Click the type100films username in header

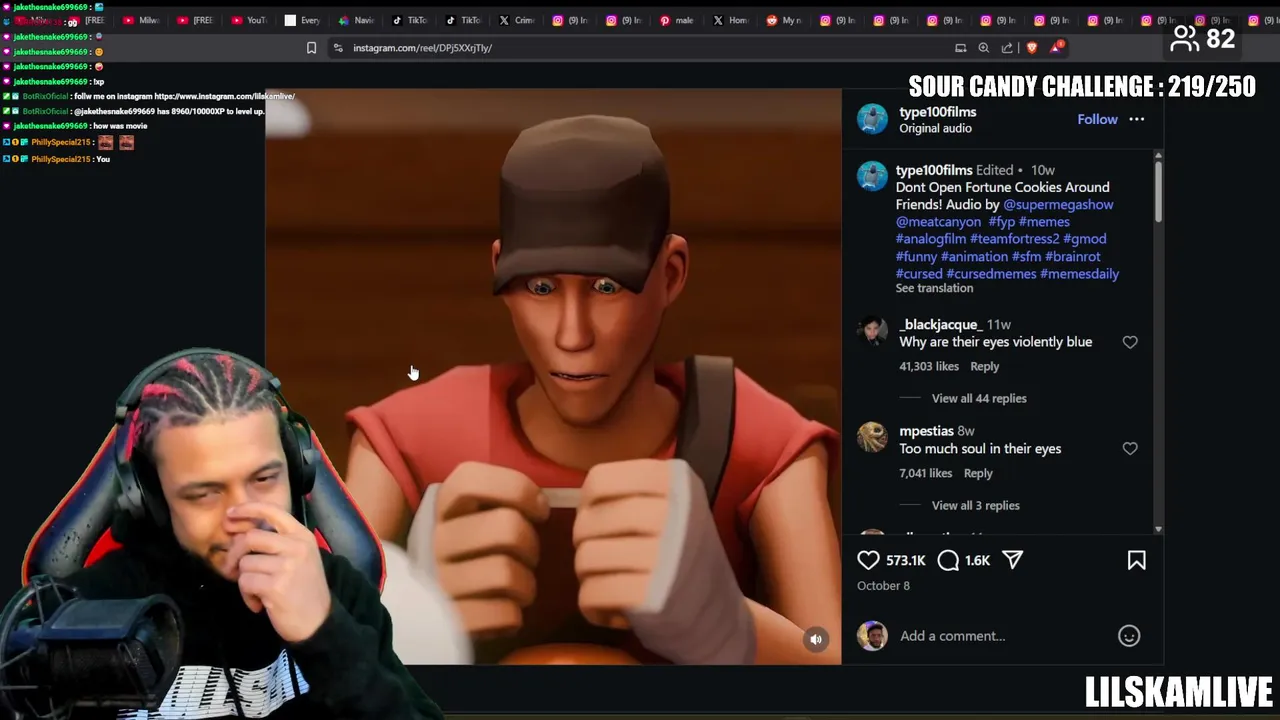[x=937, y=112]
